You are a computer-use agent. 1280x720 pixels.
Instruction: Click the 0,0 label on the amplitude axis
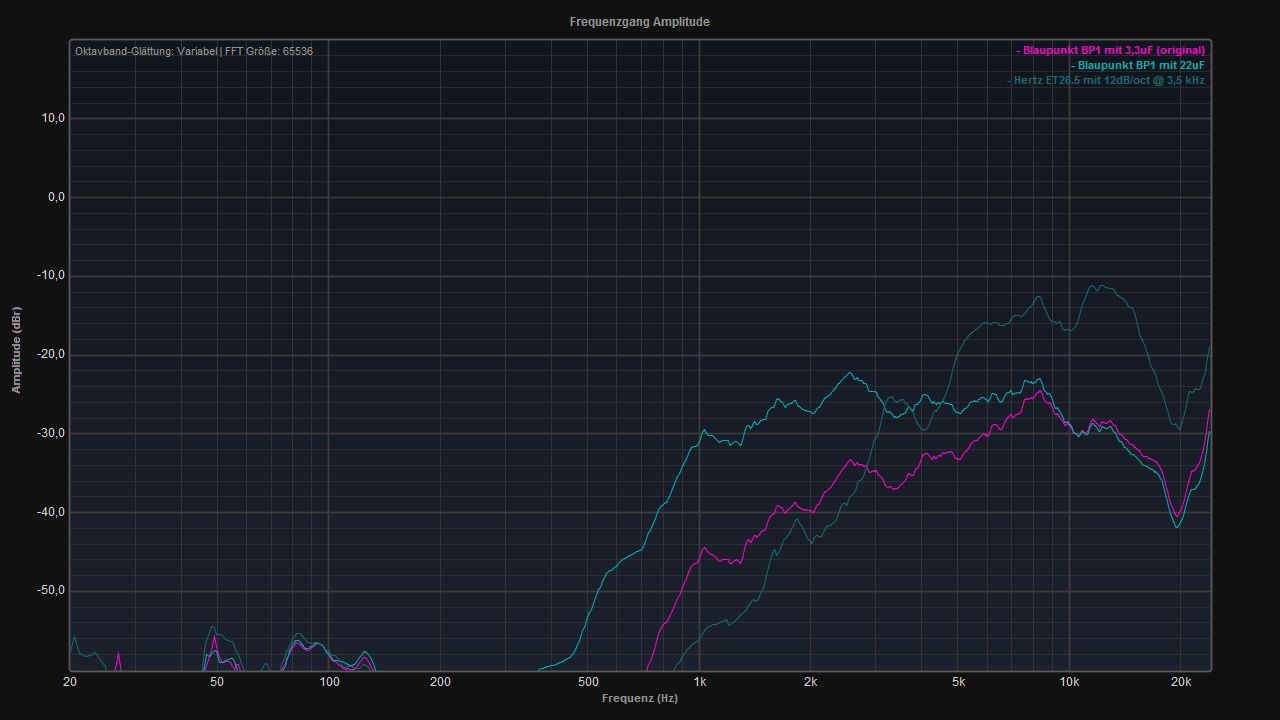[55, 197]
